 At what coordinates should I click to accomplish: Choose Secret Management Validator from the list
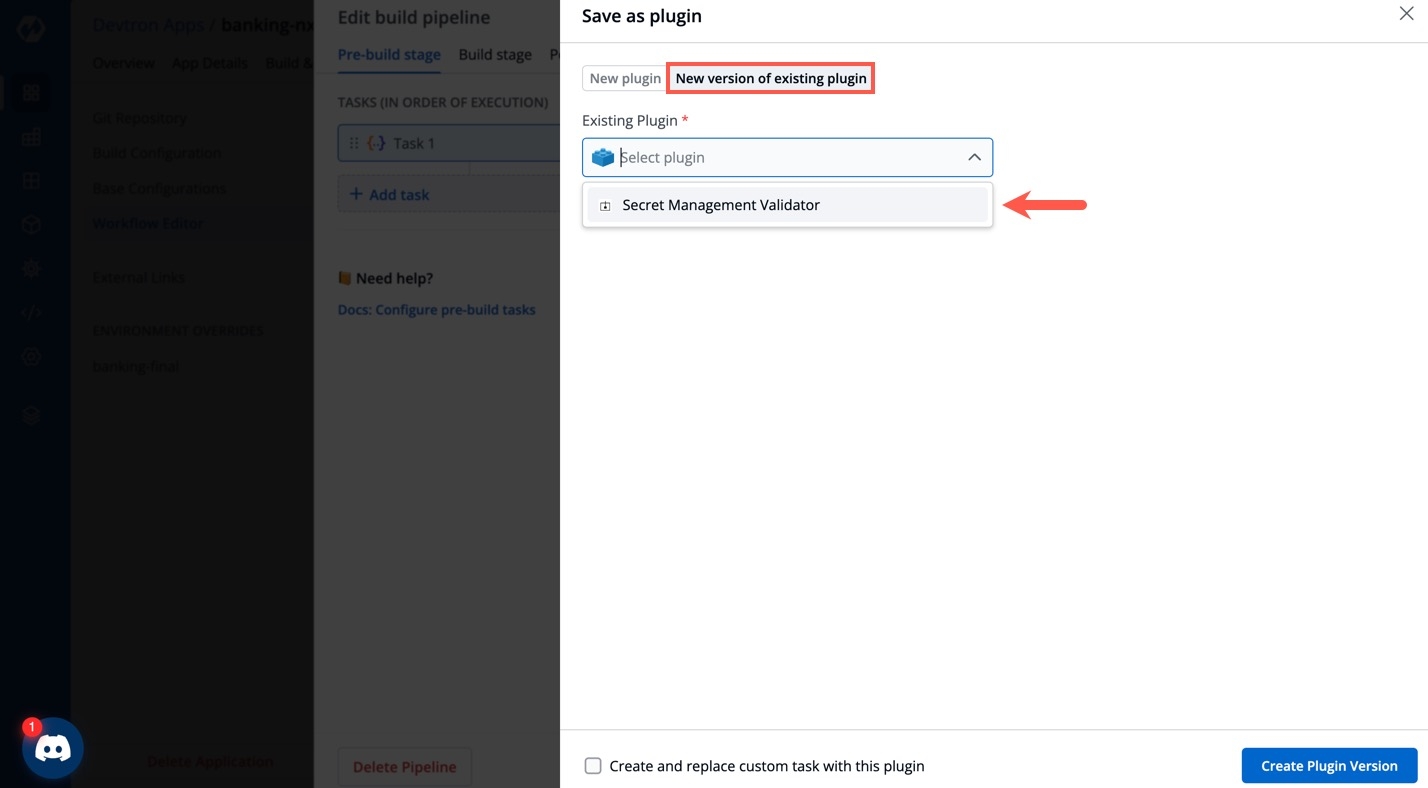click(721, 205)
